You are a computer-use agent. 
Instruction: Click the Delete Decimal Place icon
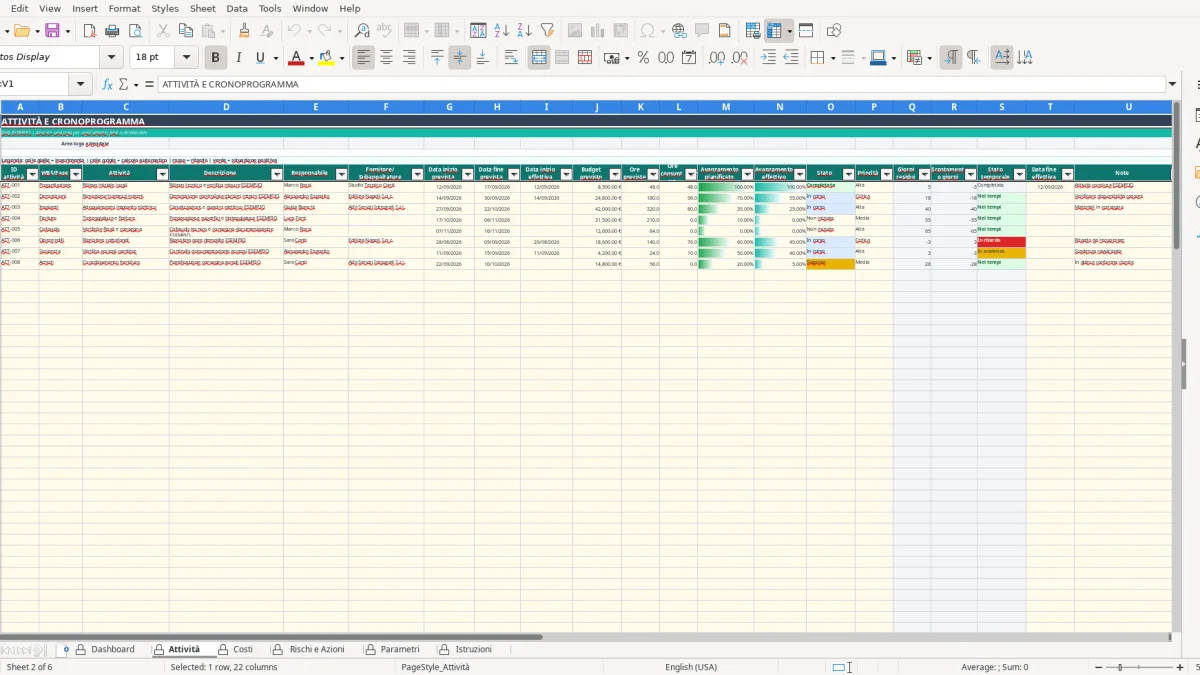740,58
